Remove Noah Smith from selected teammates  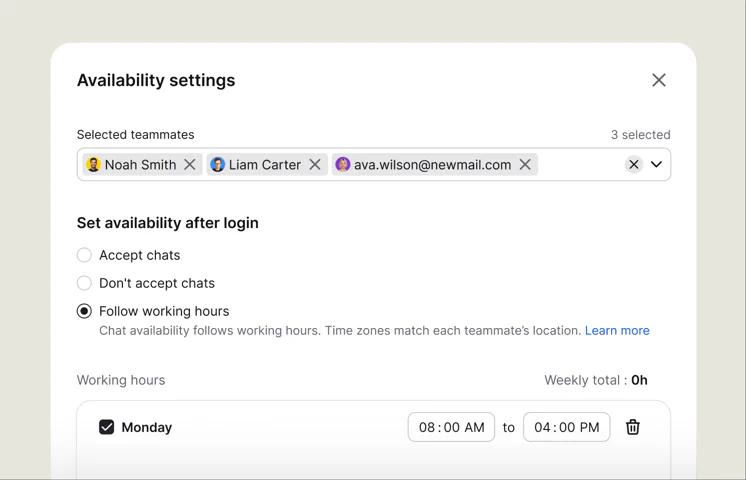[190, 165]
